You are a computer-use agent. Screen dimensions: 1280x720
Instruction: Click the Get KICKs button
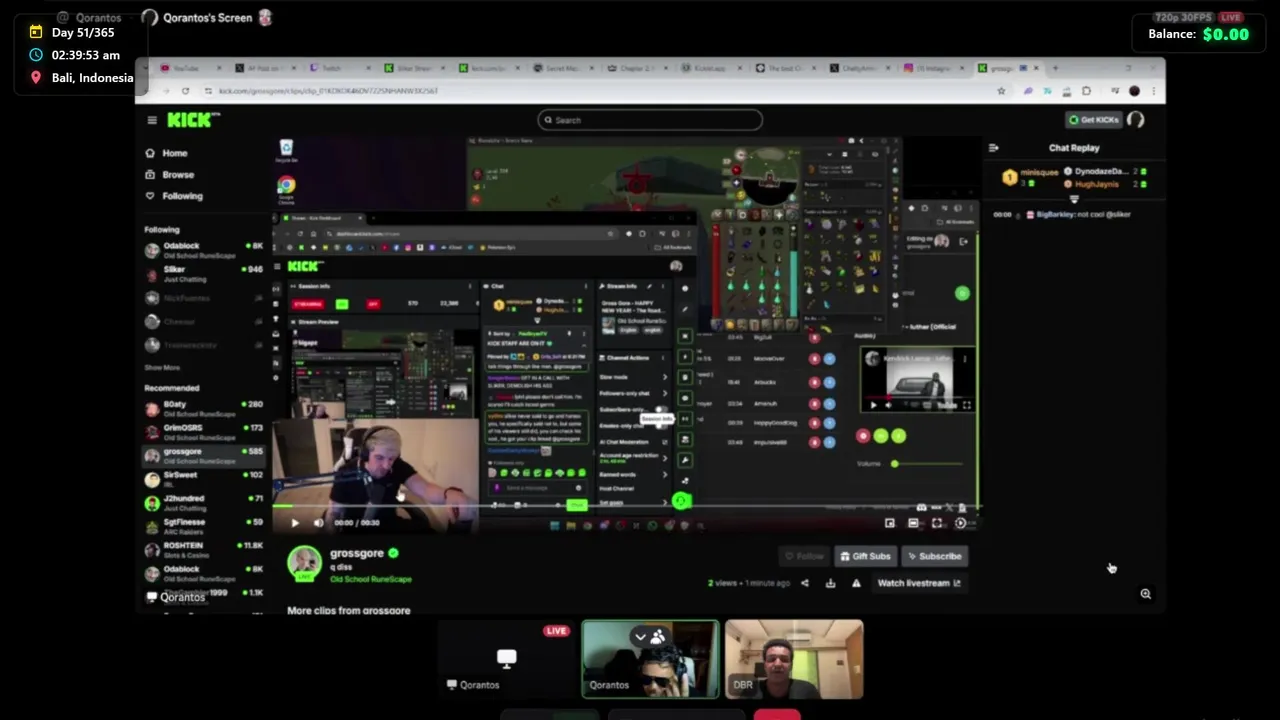[x=1093, y=120]
